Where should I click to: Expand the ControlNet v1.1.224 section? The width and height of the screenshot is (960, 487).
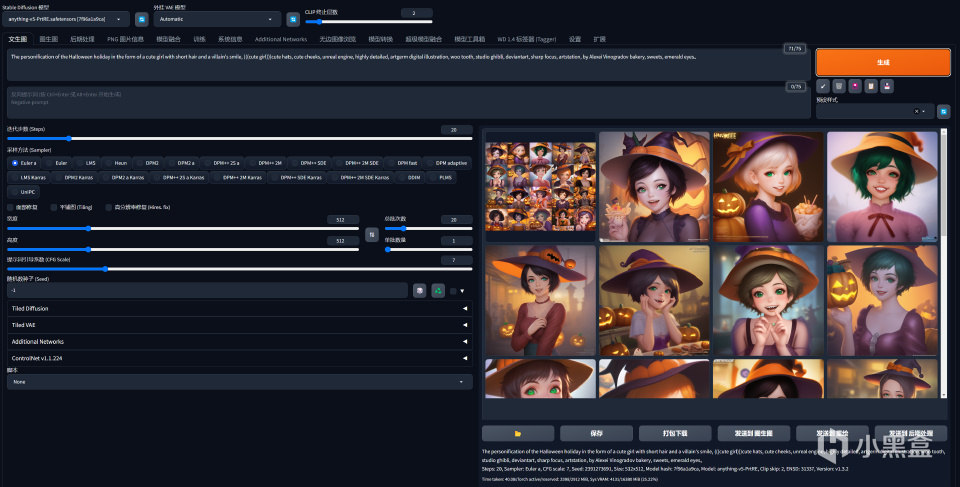pyautogui.click(x=239, y=358)
